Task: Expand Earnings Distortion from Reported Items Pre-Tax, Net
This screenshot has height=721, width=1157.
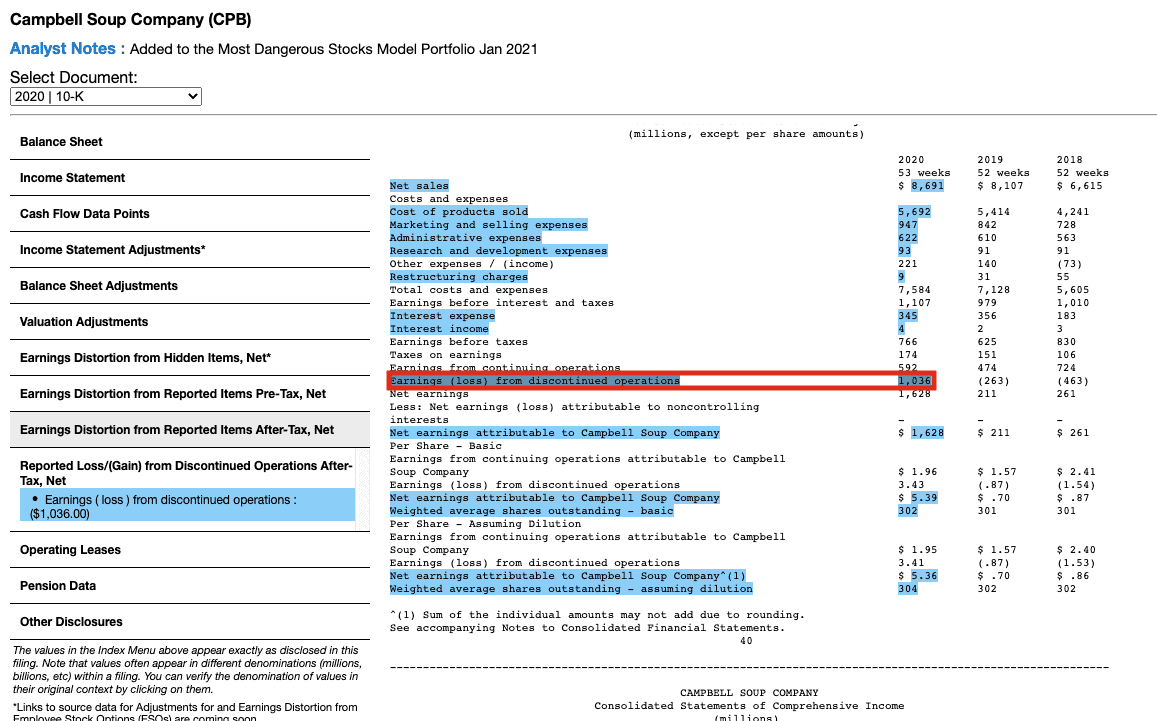Action: [x=173, y=394]
